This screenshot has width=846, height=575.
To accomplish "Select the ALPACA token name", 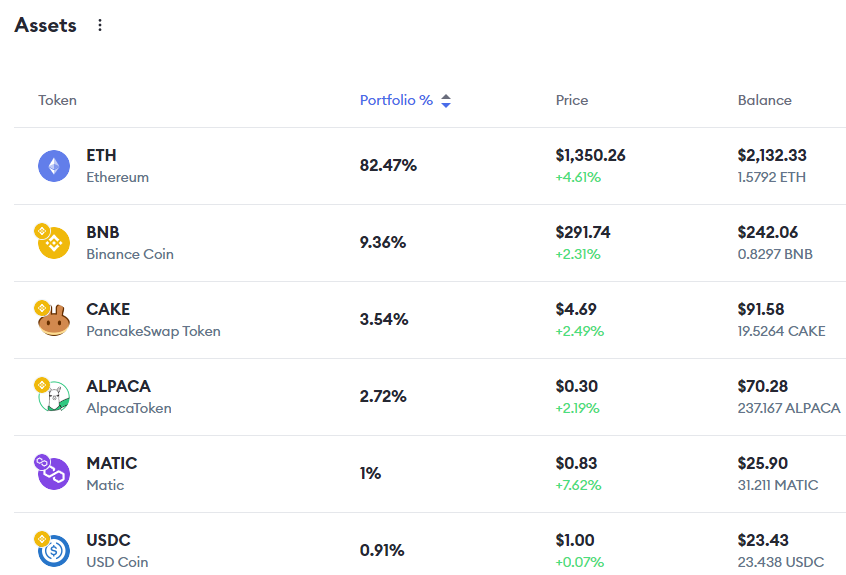I will 119,386.
